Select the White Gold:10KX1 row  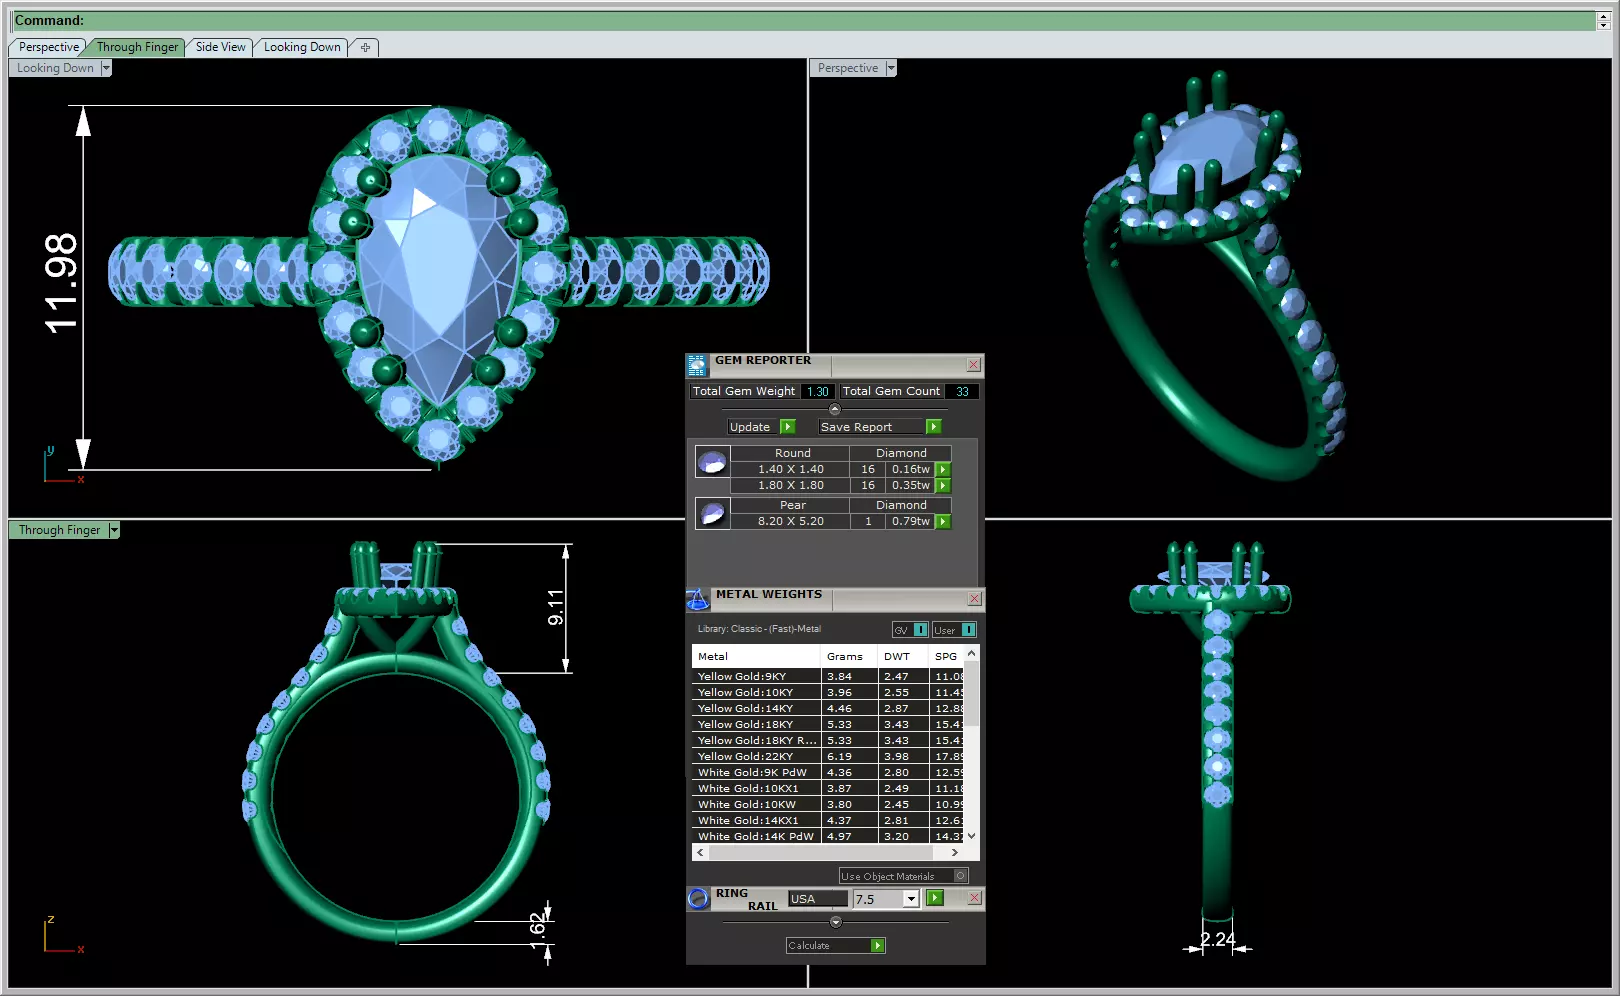point(829,789)
